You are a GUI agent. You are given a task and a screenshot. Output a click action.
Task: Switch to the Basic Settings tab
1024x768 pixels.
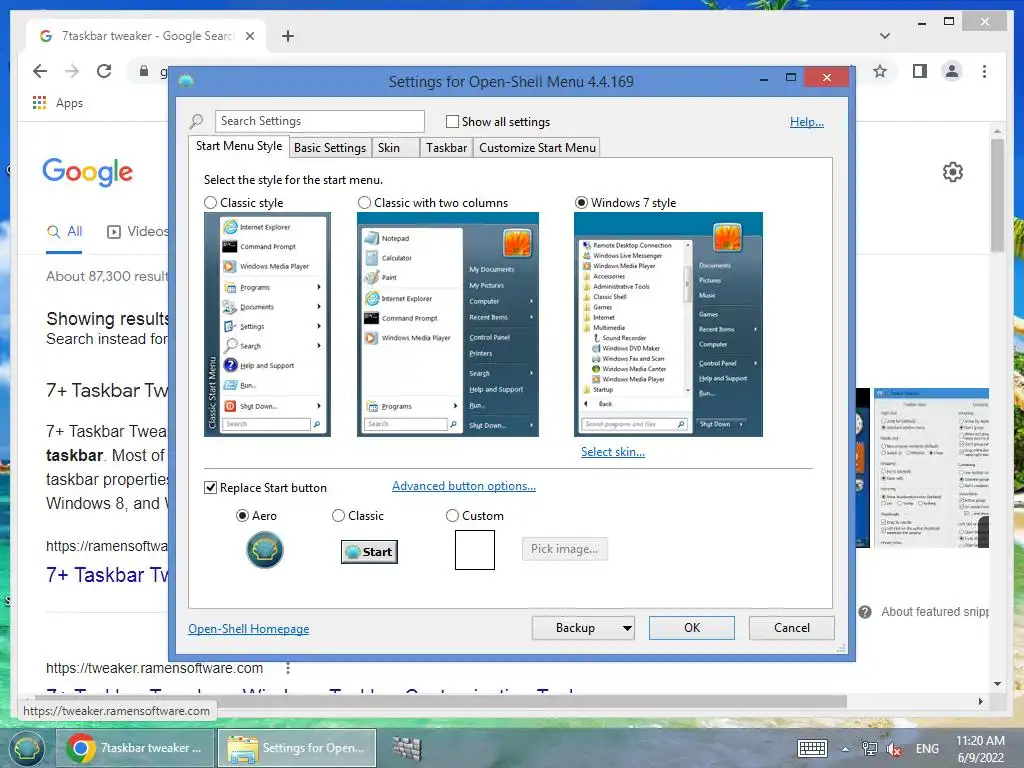[x=330, y=148]
